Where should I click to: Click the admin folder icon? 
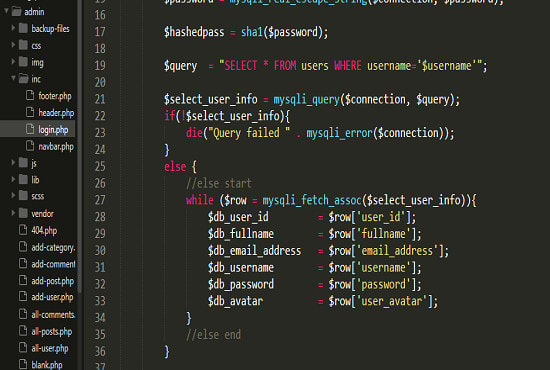[x=16, y=11]
